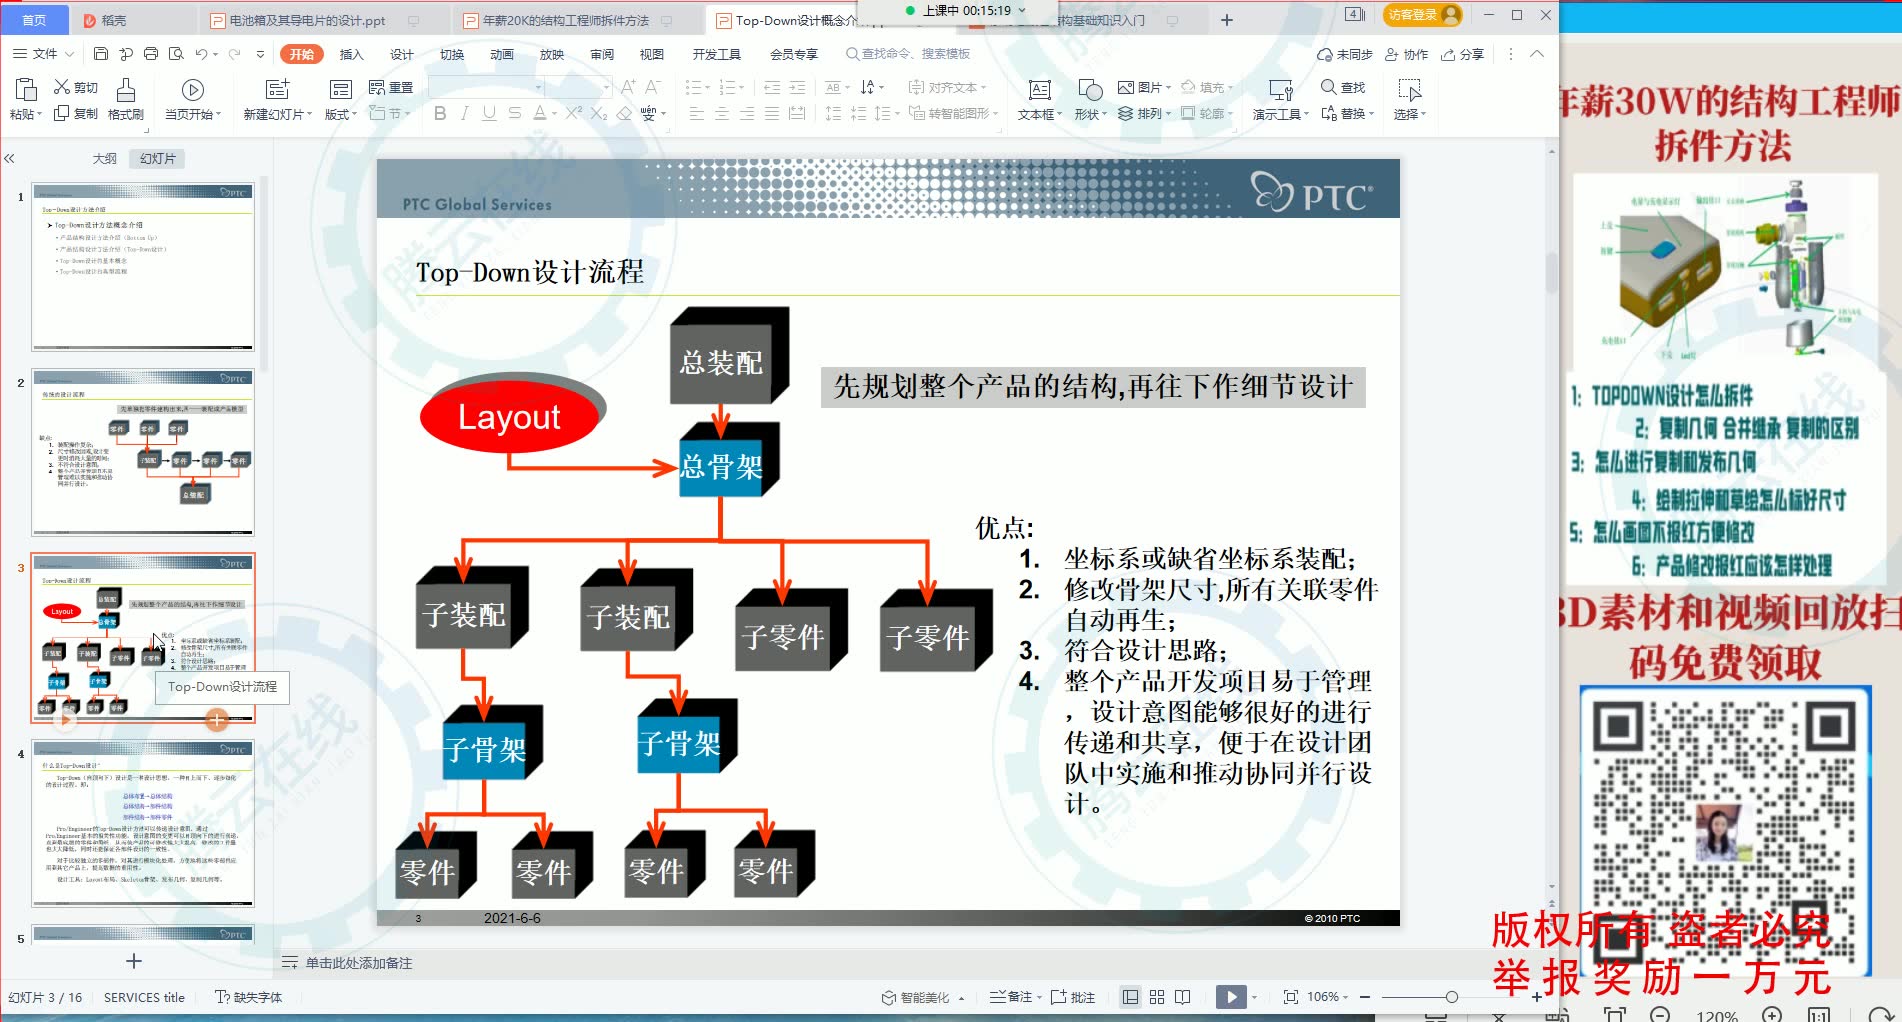Click the notes field 单击此处添加备注
The height and width of the screenshot is (1022, 1902).
pos(358,963)
